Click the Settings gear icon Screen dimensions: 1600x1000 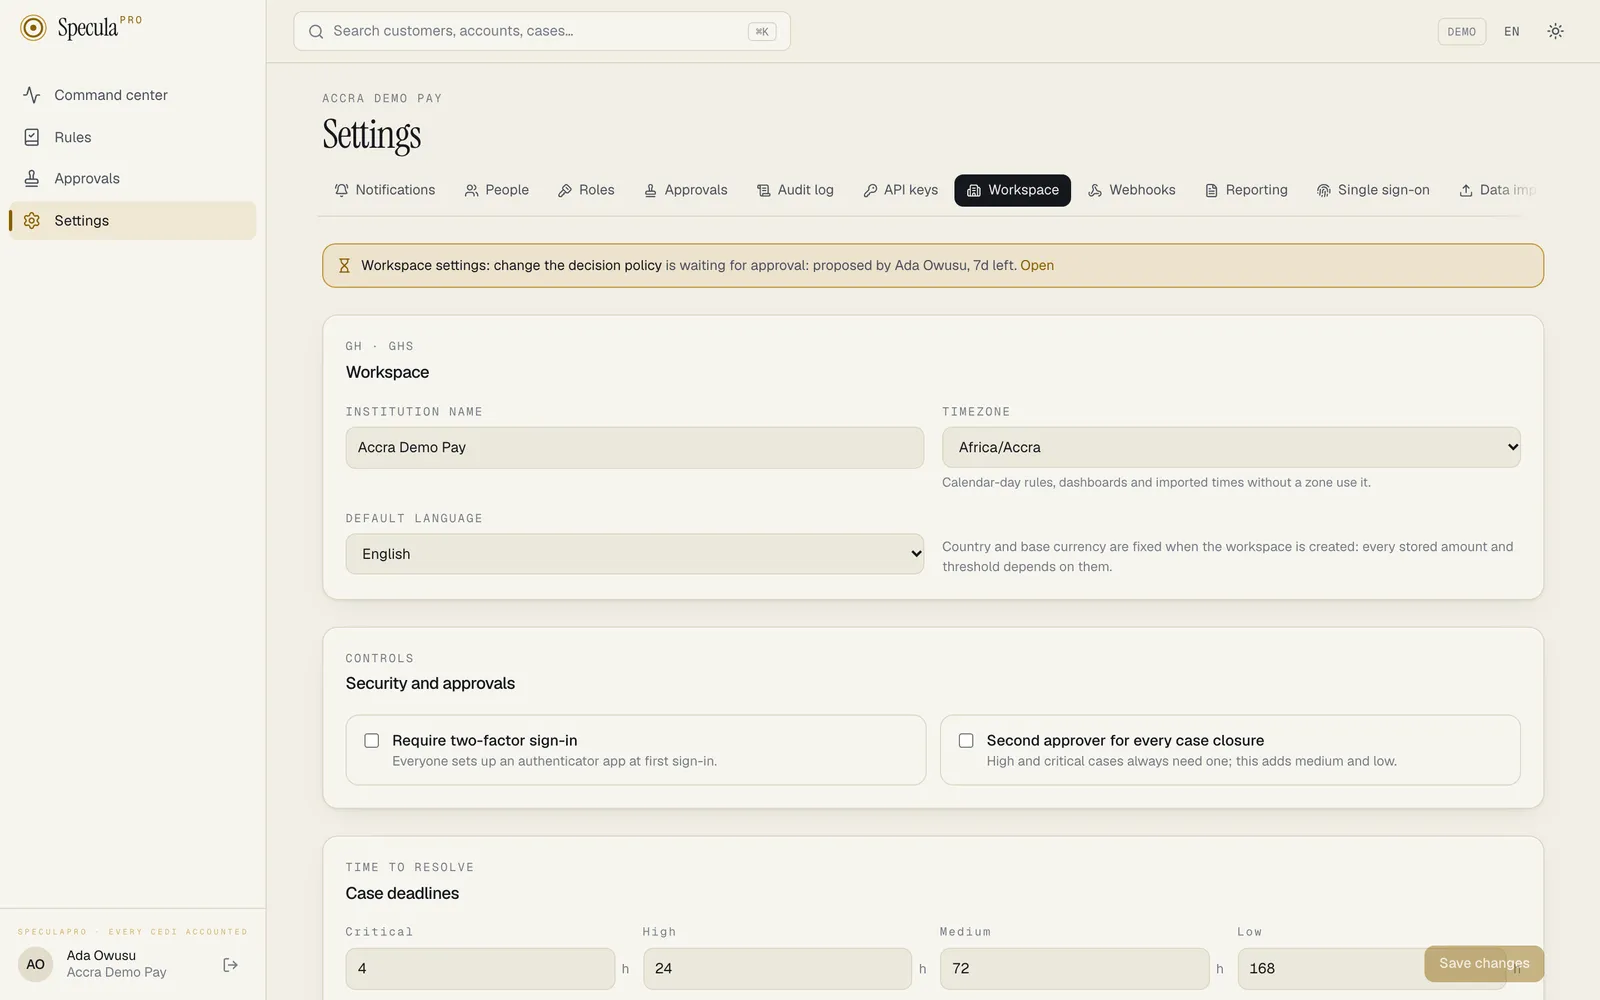32,220
